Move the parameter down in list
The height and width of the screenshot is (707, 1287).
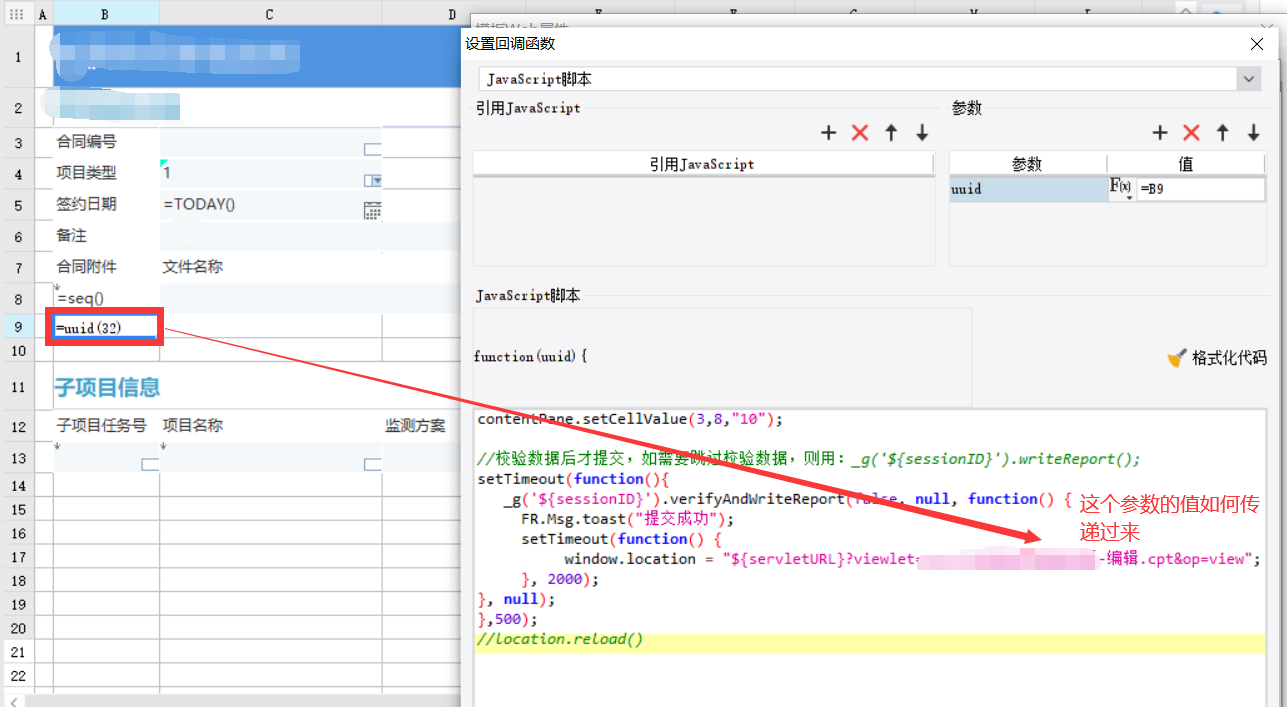tap(1253, 133)
